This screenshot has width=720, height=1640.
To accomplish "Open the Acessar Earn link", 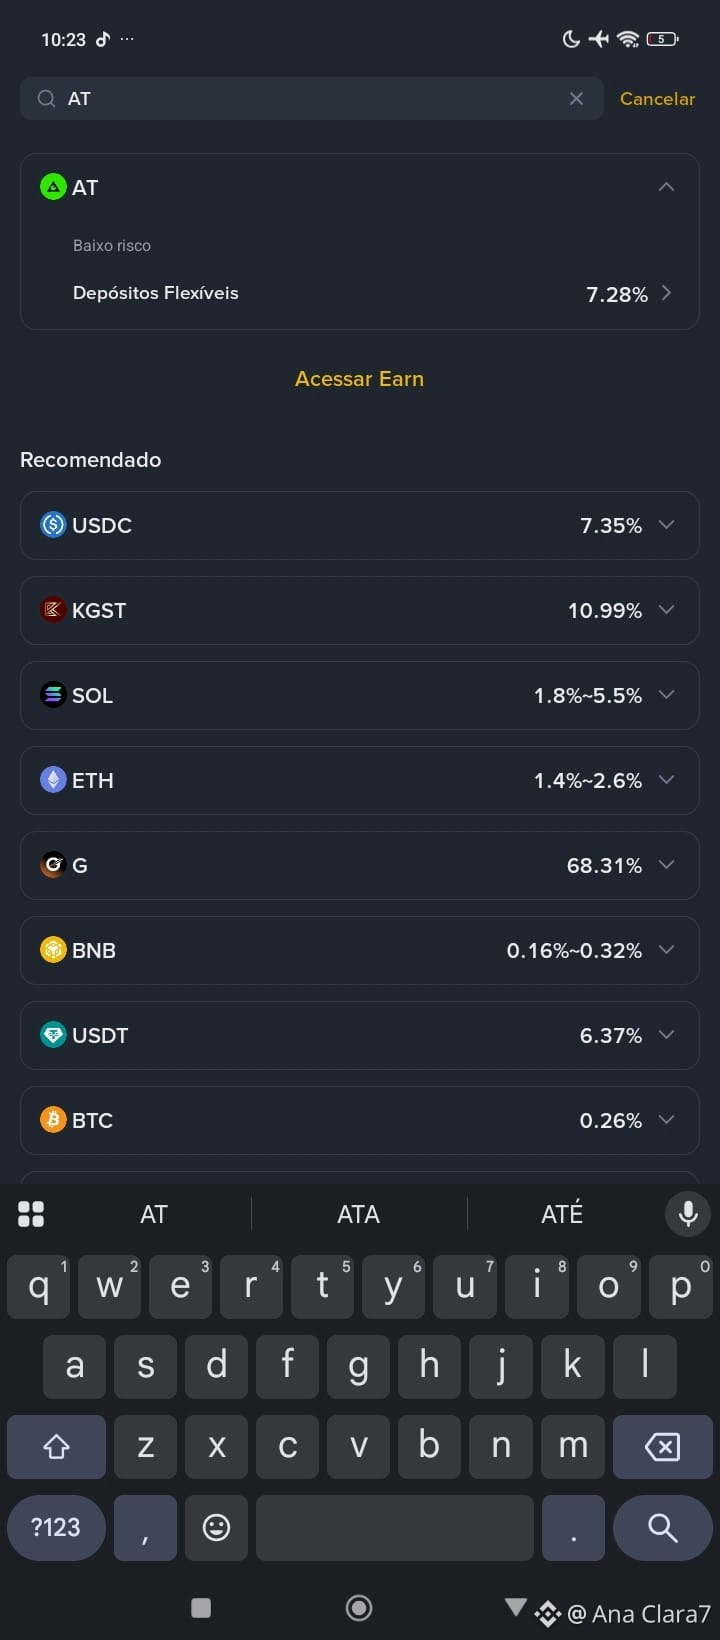I will [x=359, y=379].
